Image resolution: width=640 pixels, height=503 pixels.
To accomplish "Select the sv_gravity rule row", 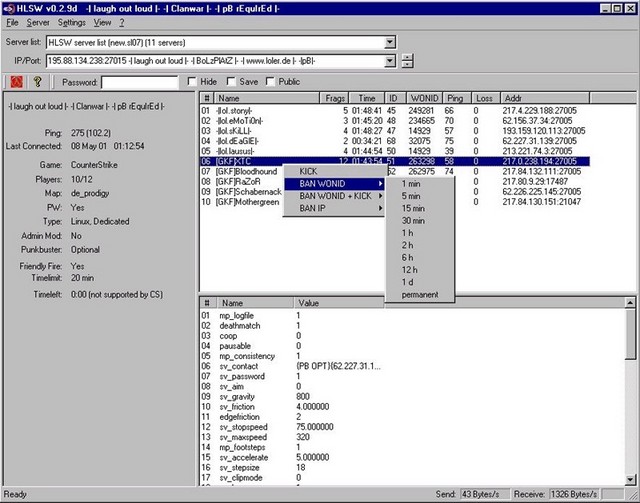I will coord(291,396).
